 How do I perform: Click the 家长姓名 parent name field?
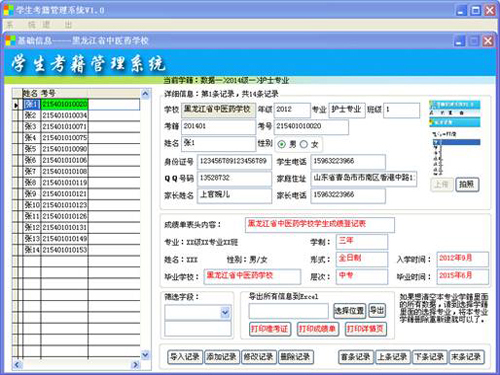click(234, 195)
